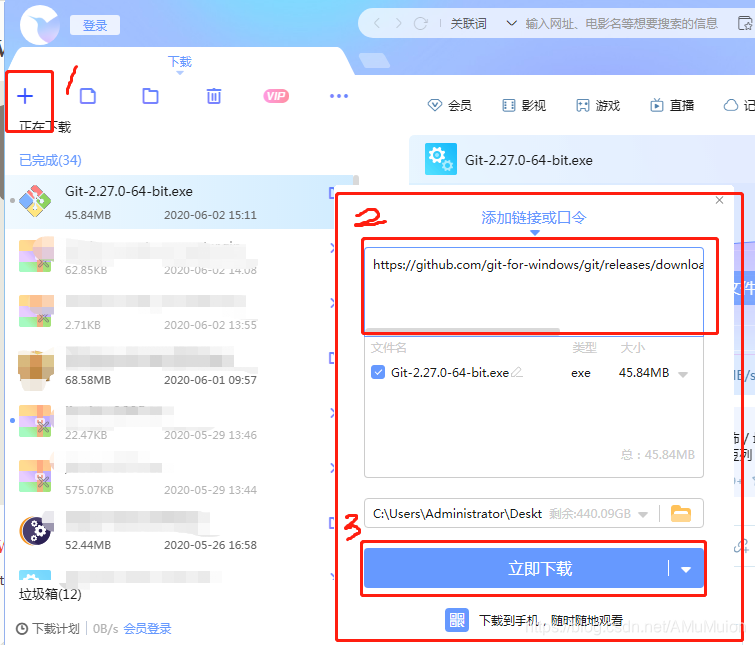Viewport: 755px width, 645px height.
Task: Click the 下载到手机，随时随地观看 link
Action: (x=551, y=620)
